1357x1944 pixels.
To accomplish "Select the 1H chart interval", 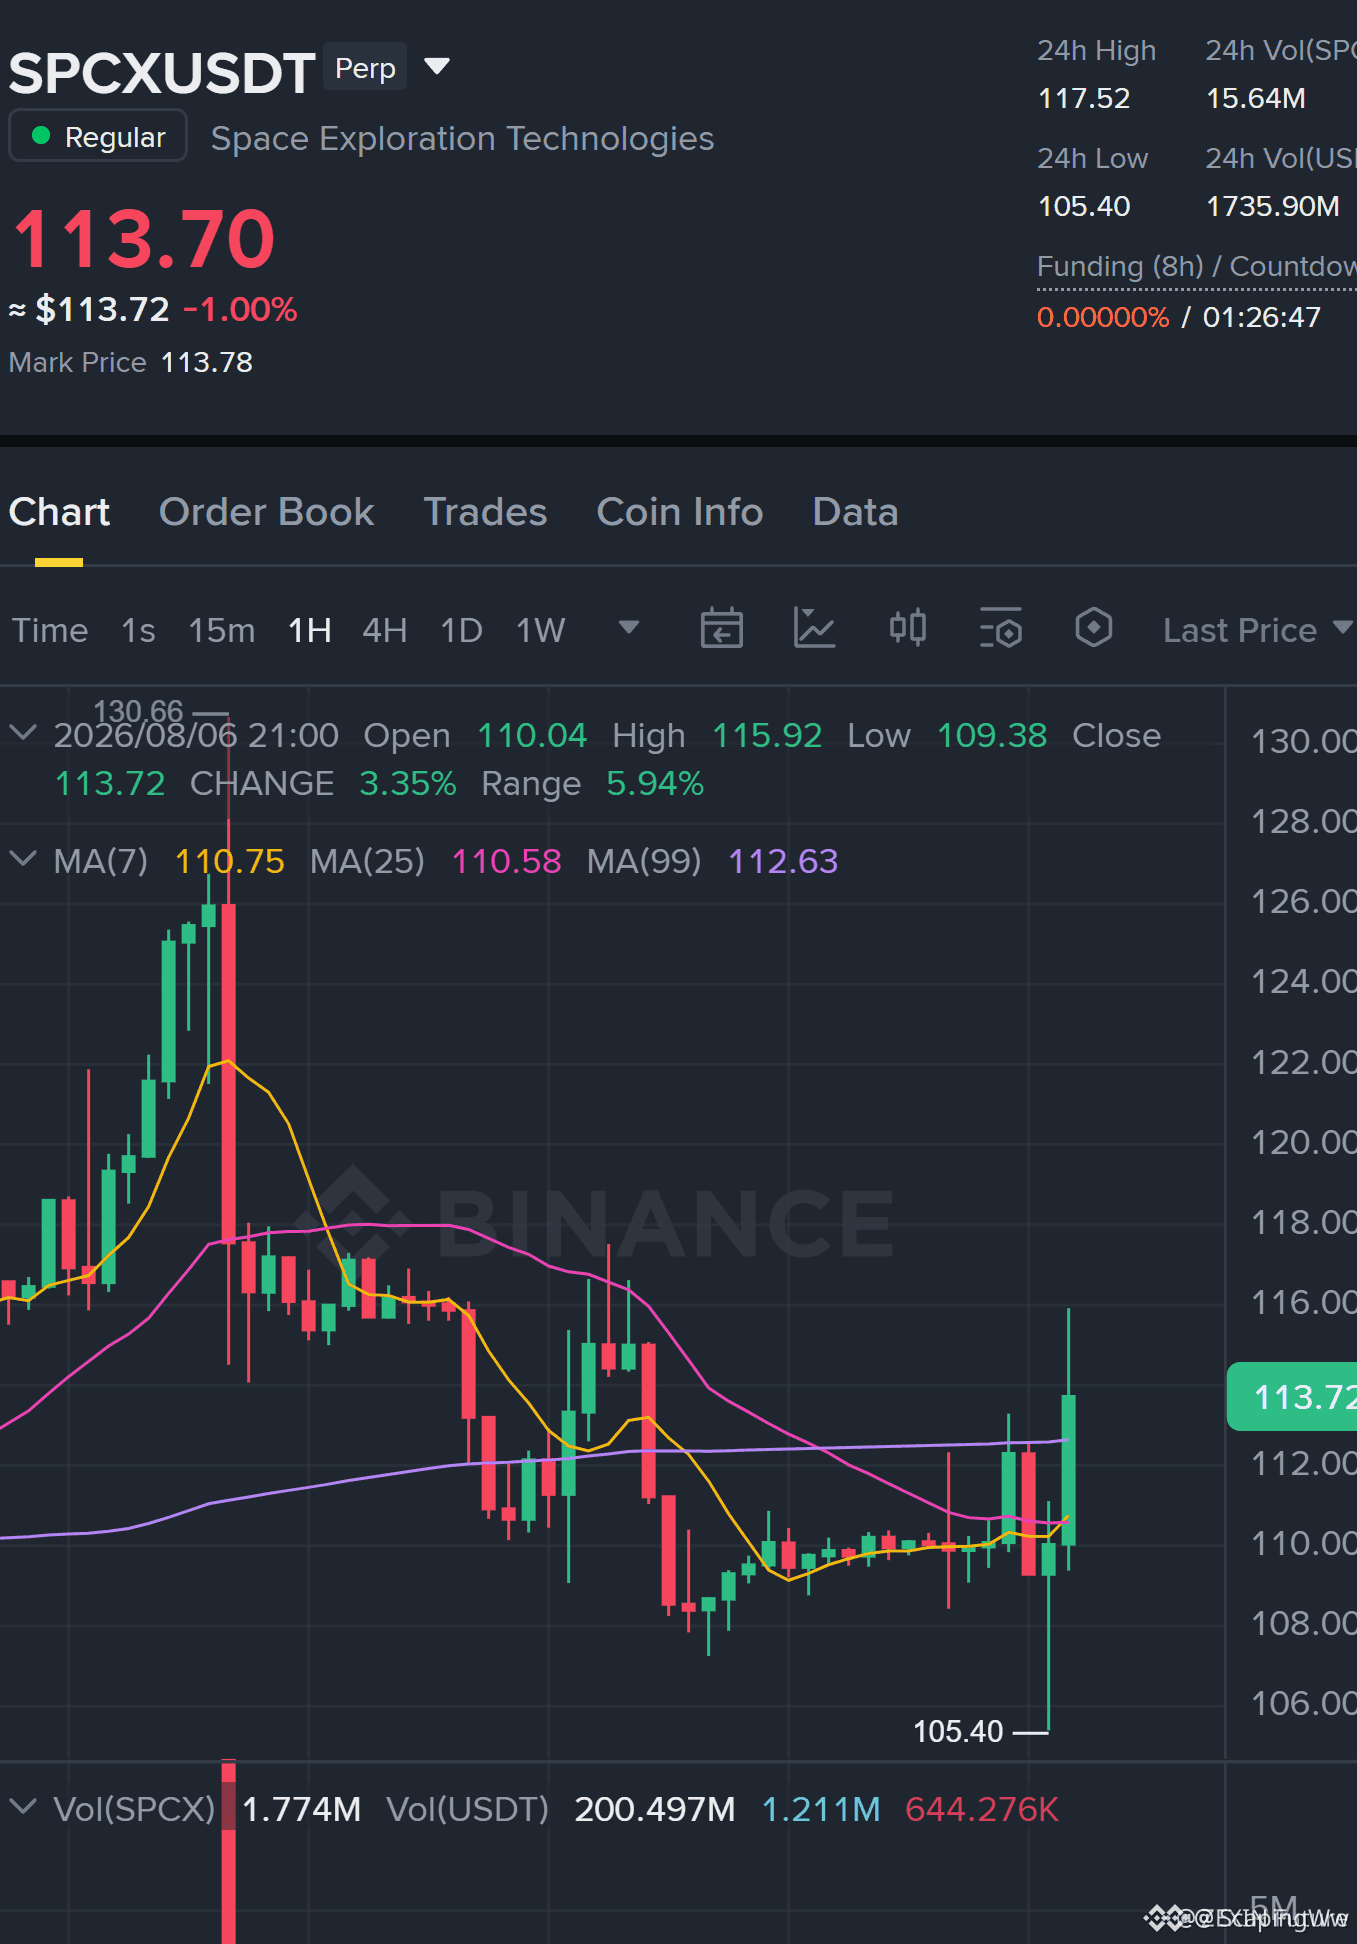I will (x=310, y=630).
